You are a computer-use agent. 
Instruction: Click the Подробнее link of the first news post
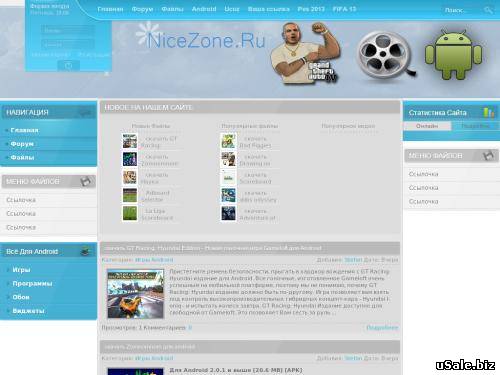click(x=382, y=328)
